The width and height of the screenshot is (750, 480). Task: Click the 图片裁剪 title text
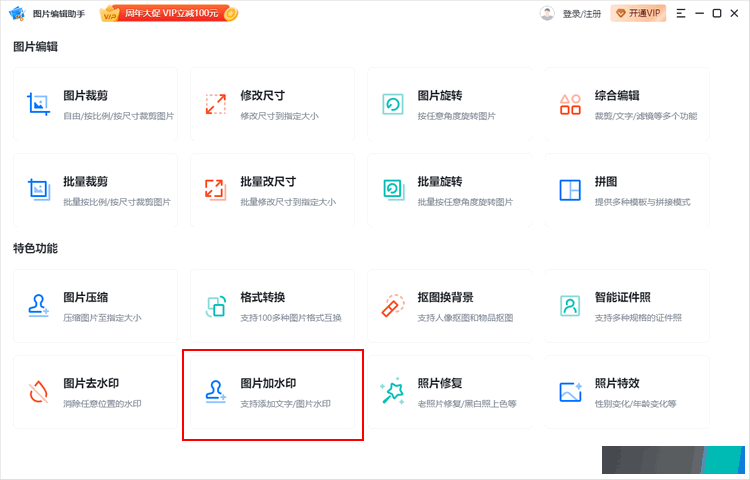pyautogui.click(x=86, y=96)
